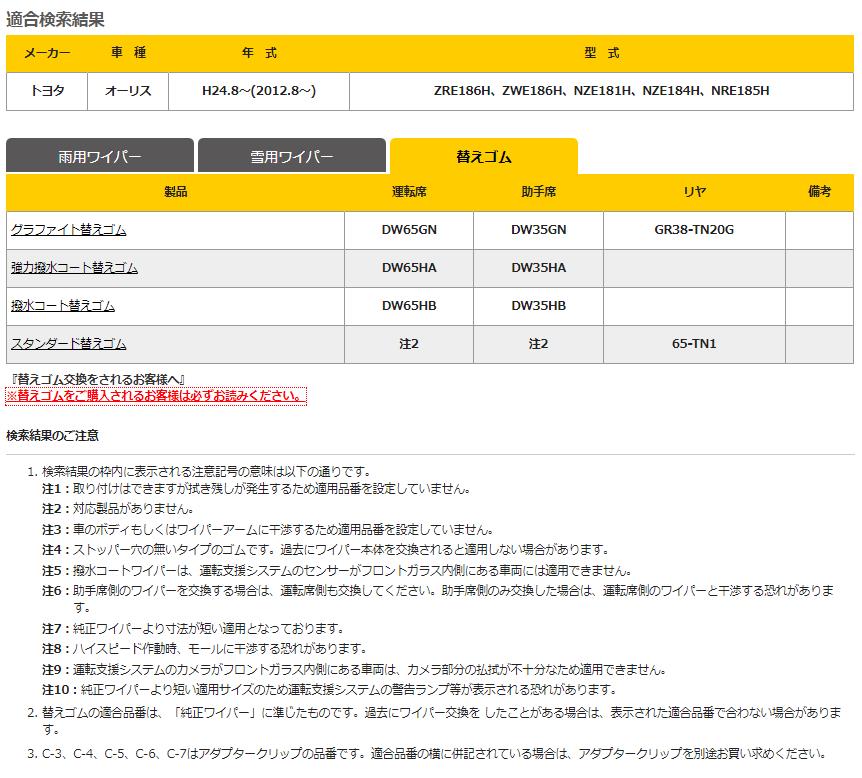Click the H24.8~(2012.8~) year cell

pyautogui.click(x=259, y=91)
